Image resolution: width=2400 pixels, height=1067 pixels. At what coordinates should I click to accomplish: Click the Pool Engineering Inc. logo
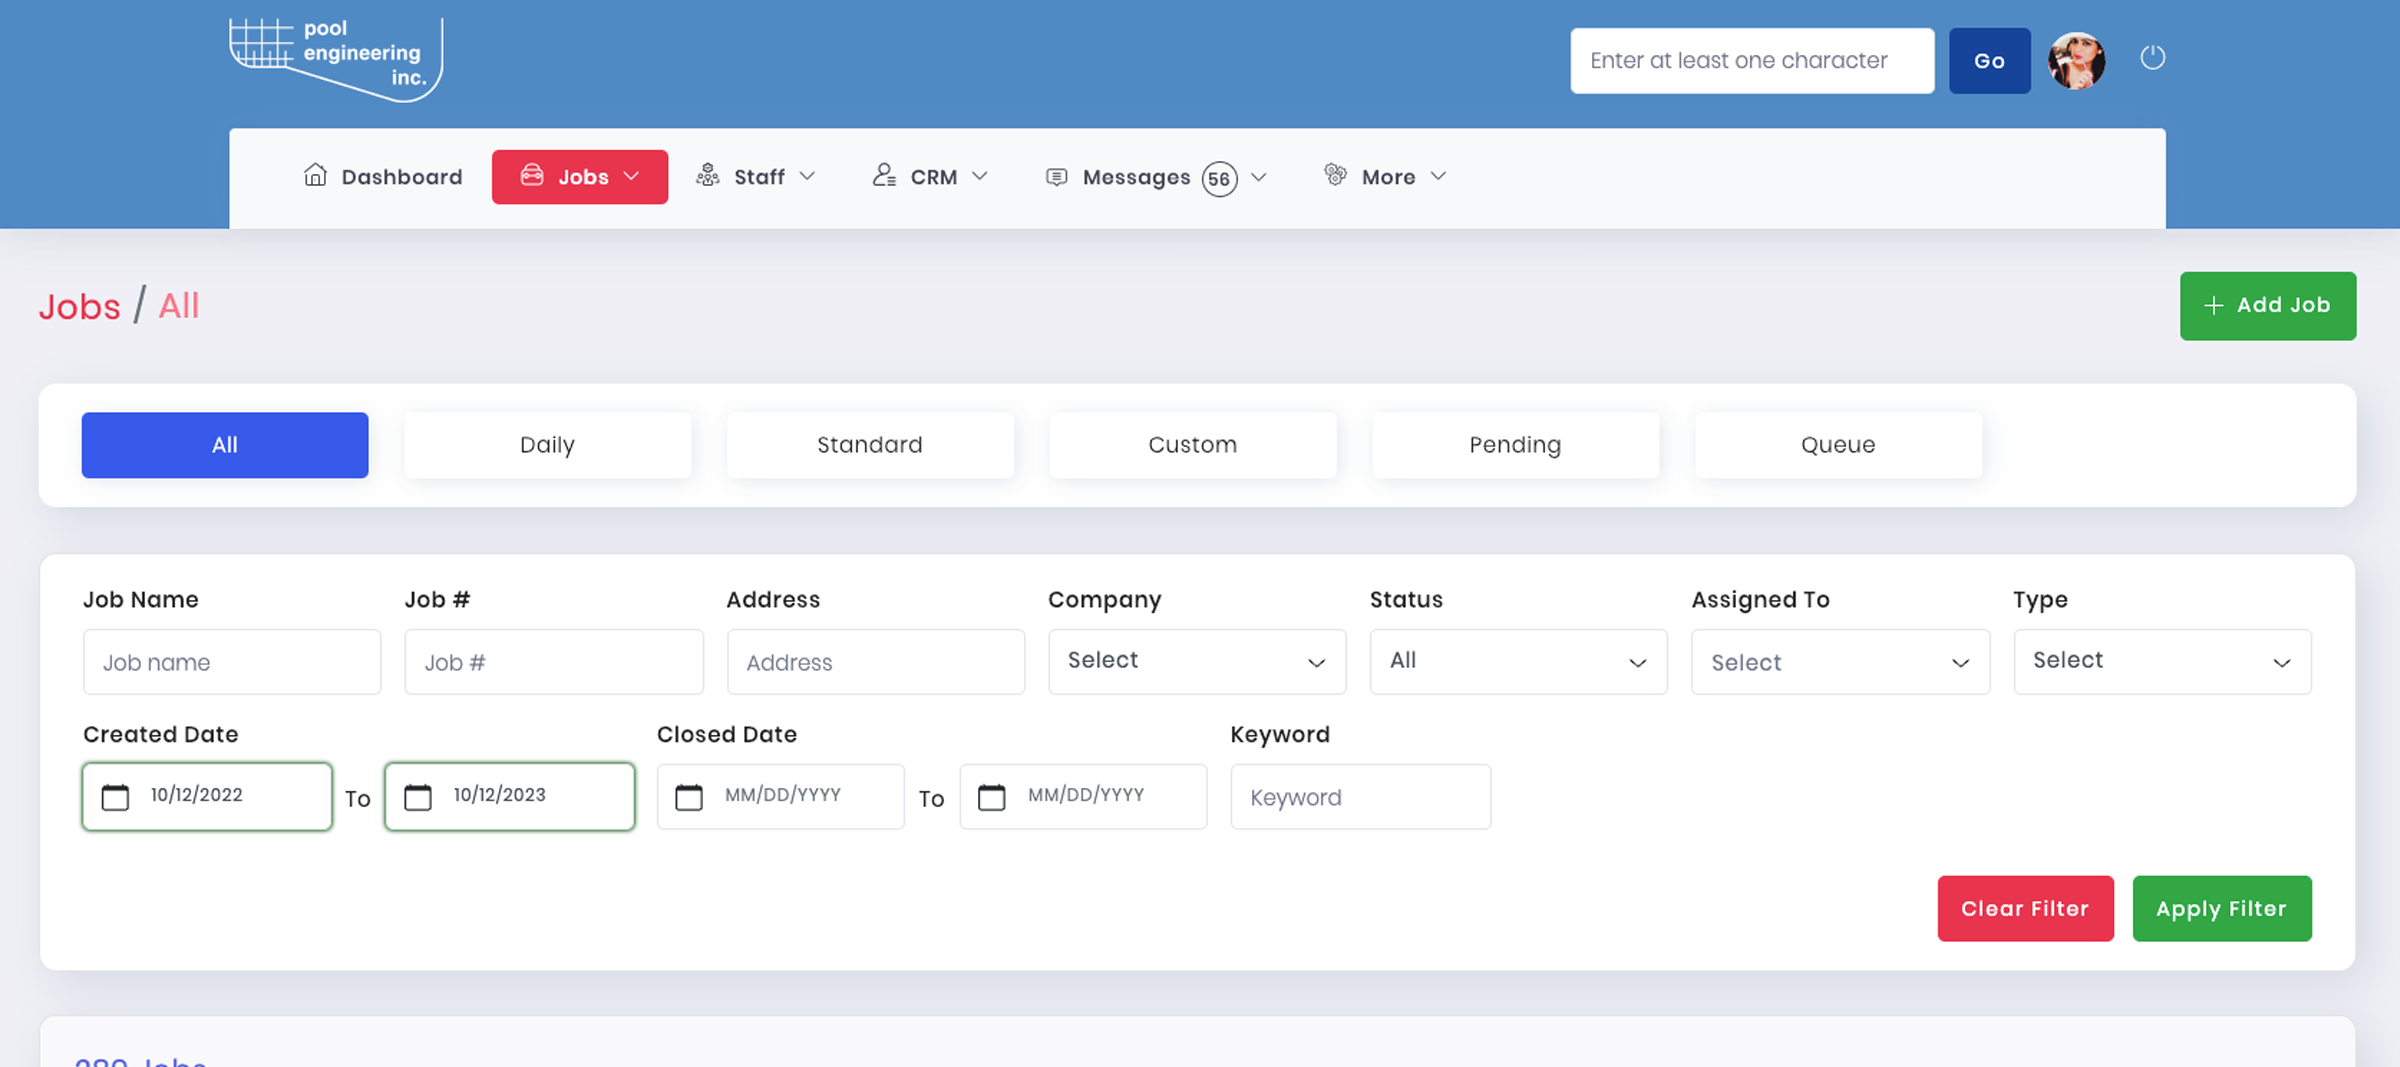click(x=336, y=58)
